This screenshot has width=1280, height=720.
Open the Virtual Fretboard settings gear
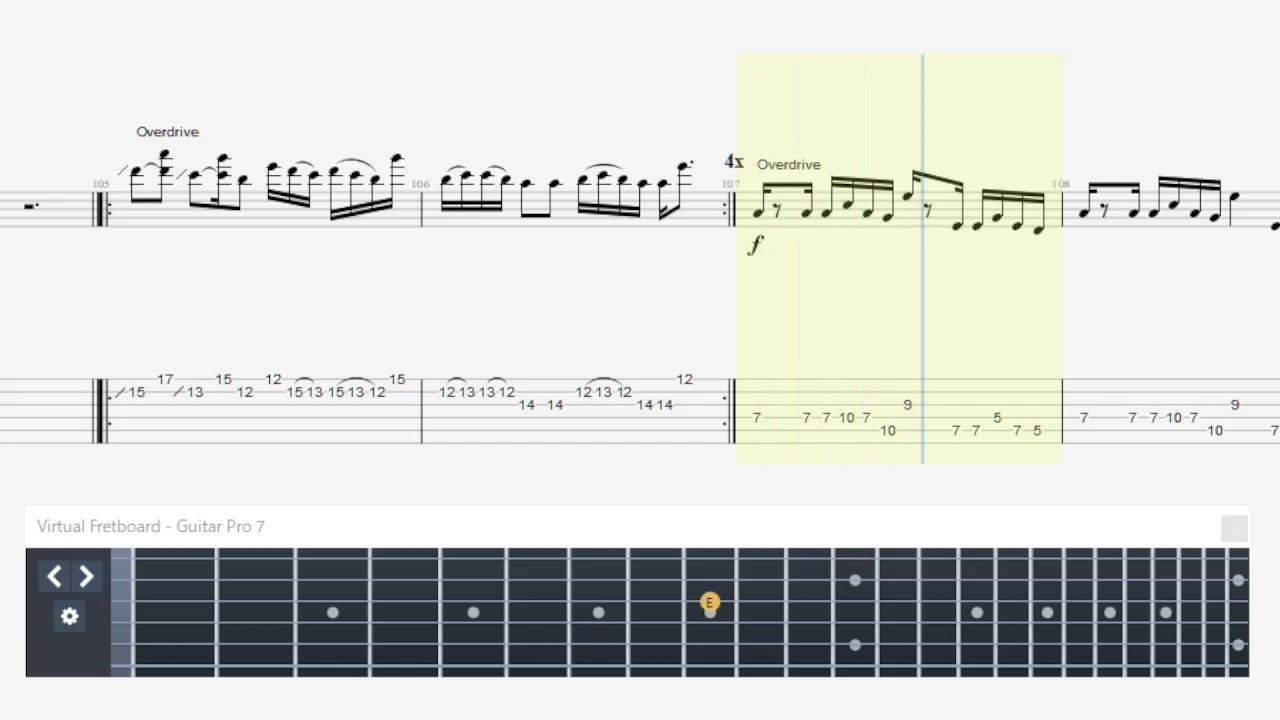click(69, 616)
